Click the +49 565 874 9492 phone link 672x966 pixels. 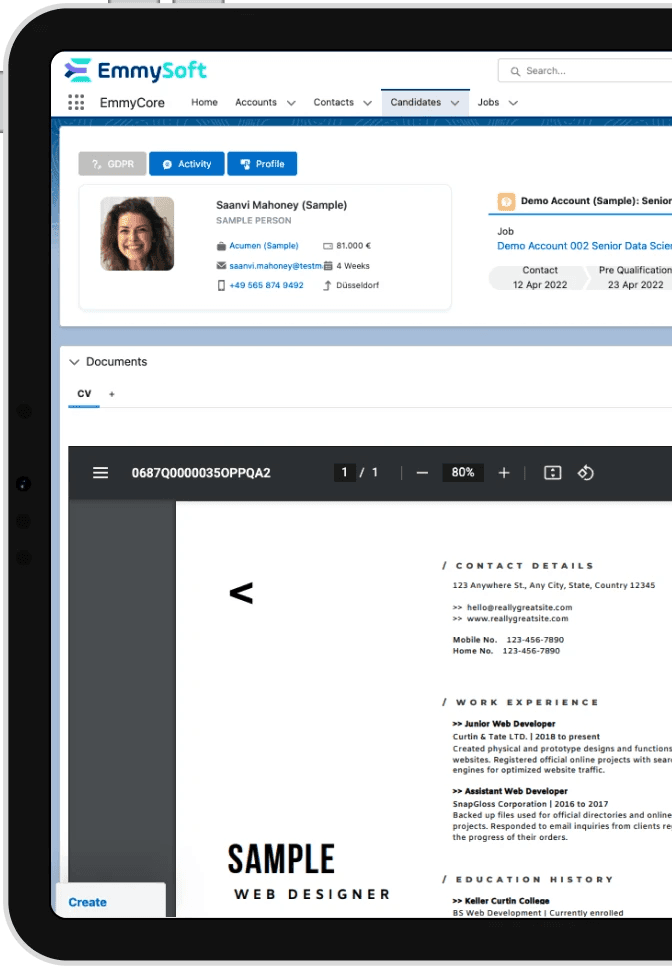[266, 285]
